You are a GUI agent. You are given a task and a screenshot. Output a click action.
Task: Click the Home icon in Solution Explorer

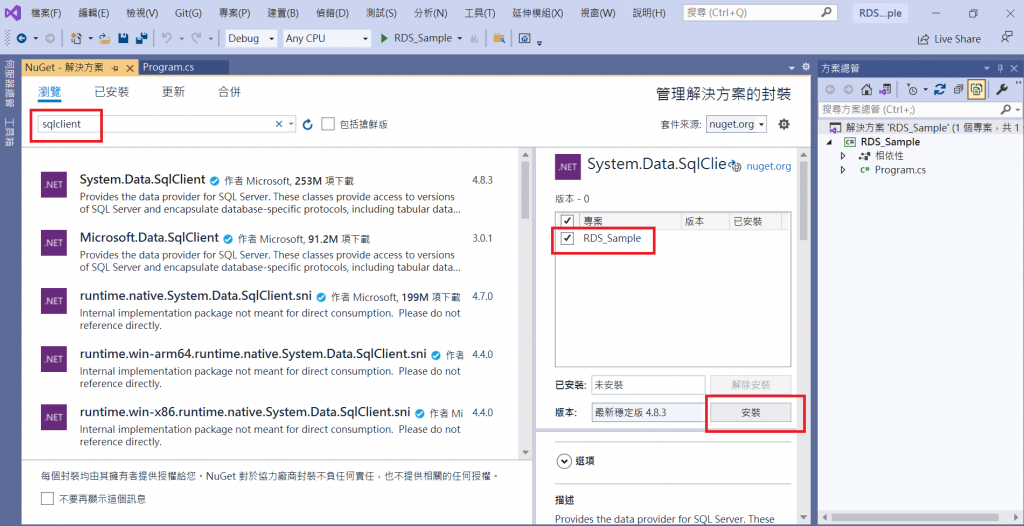coord(867,90)
